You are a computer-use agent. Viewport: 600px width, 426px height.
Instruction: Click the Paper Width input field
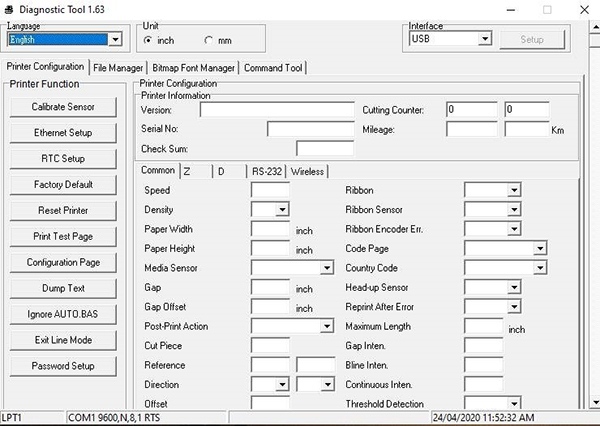pyautogui.click(x=270, y=229)
